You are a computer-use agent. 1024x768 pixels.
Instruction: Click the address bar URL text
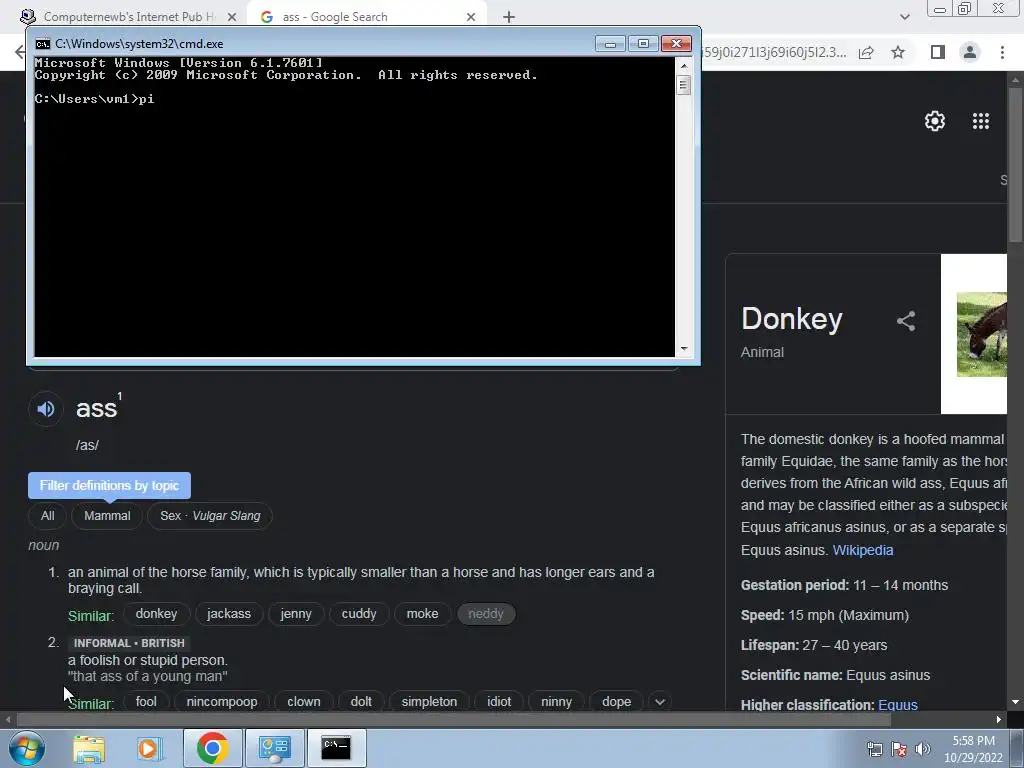[x=775, y=52]
